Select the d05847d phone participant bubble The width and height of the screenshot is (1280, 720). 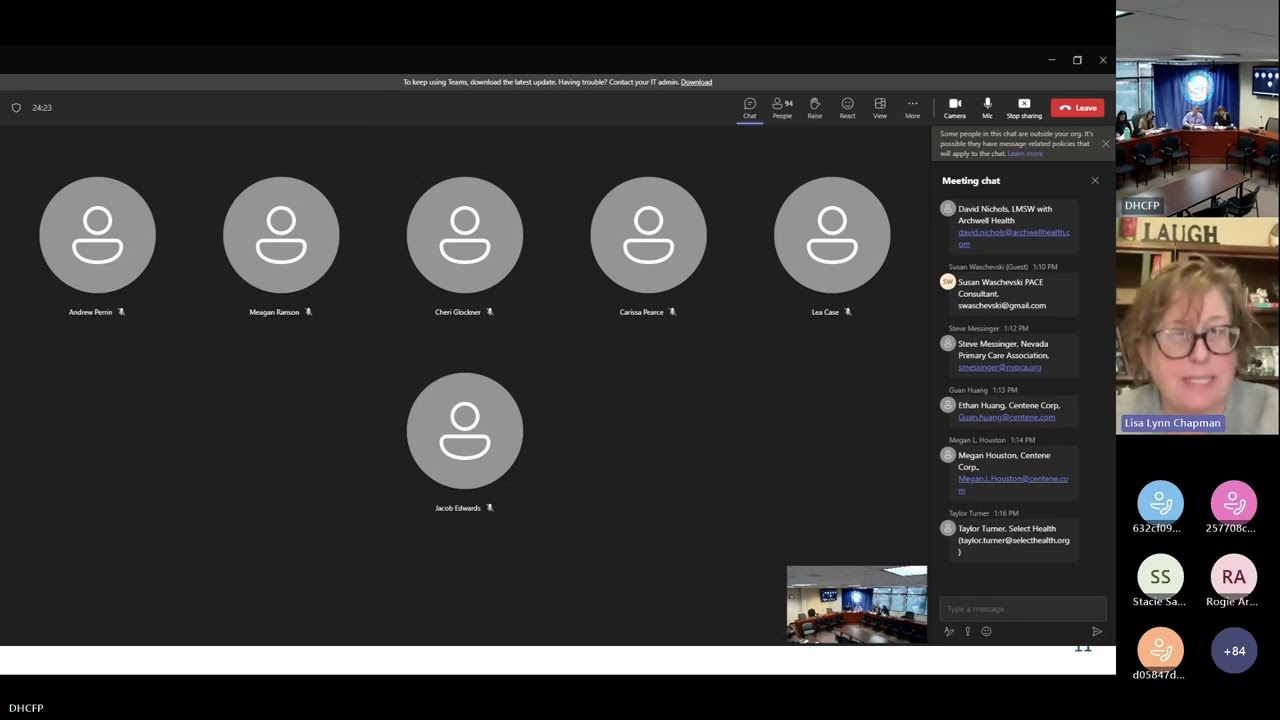point(1160,650)
